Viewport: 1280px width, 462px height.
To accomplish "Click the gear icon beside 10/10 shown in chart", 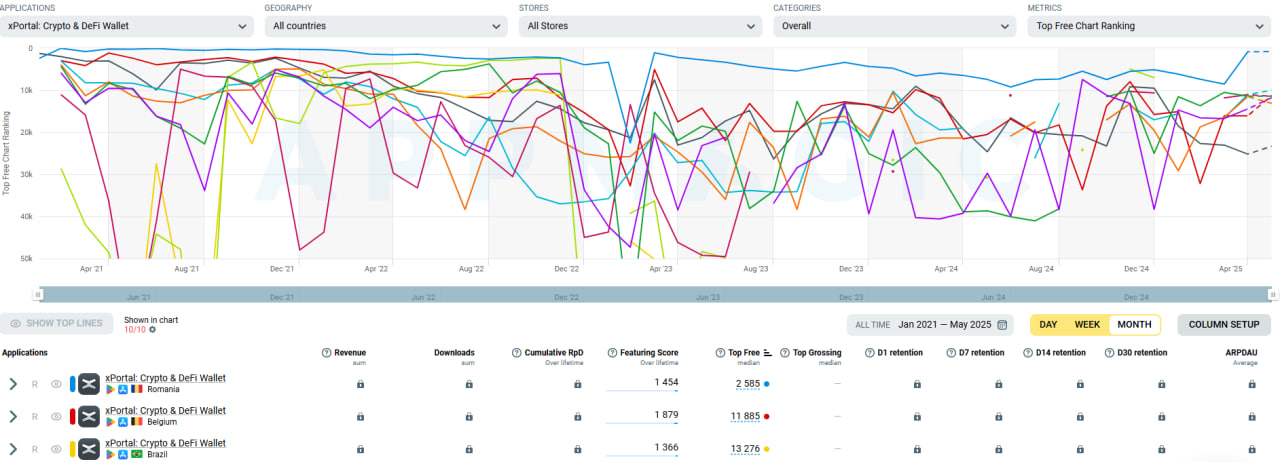I will click(x=152, y=329).
